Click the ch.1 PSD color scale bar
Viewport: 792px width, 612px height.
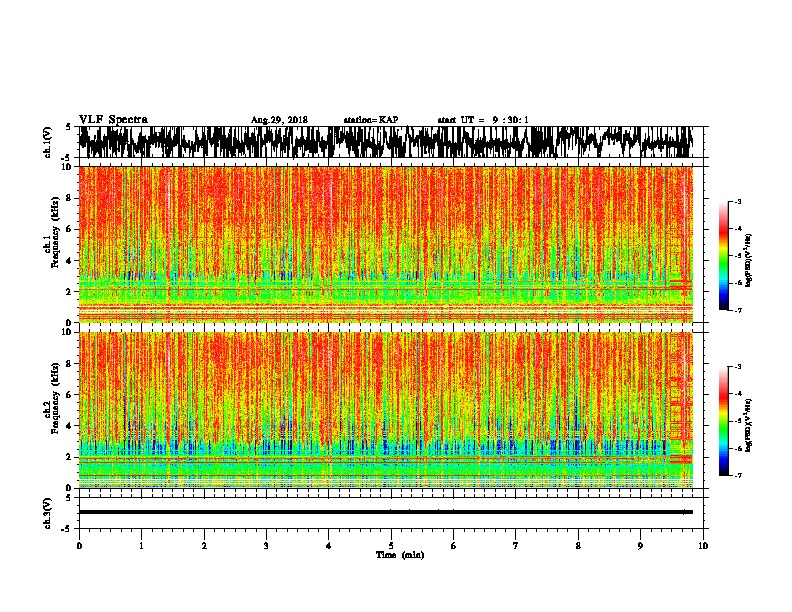point(723,256)
